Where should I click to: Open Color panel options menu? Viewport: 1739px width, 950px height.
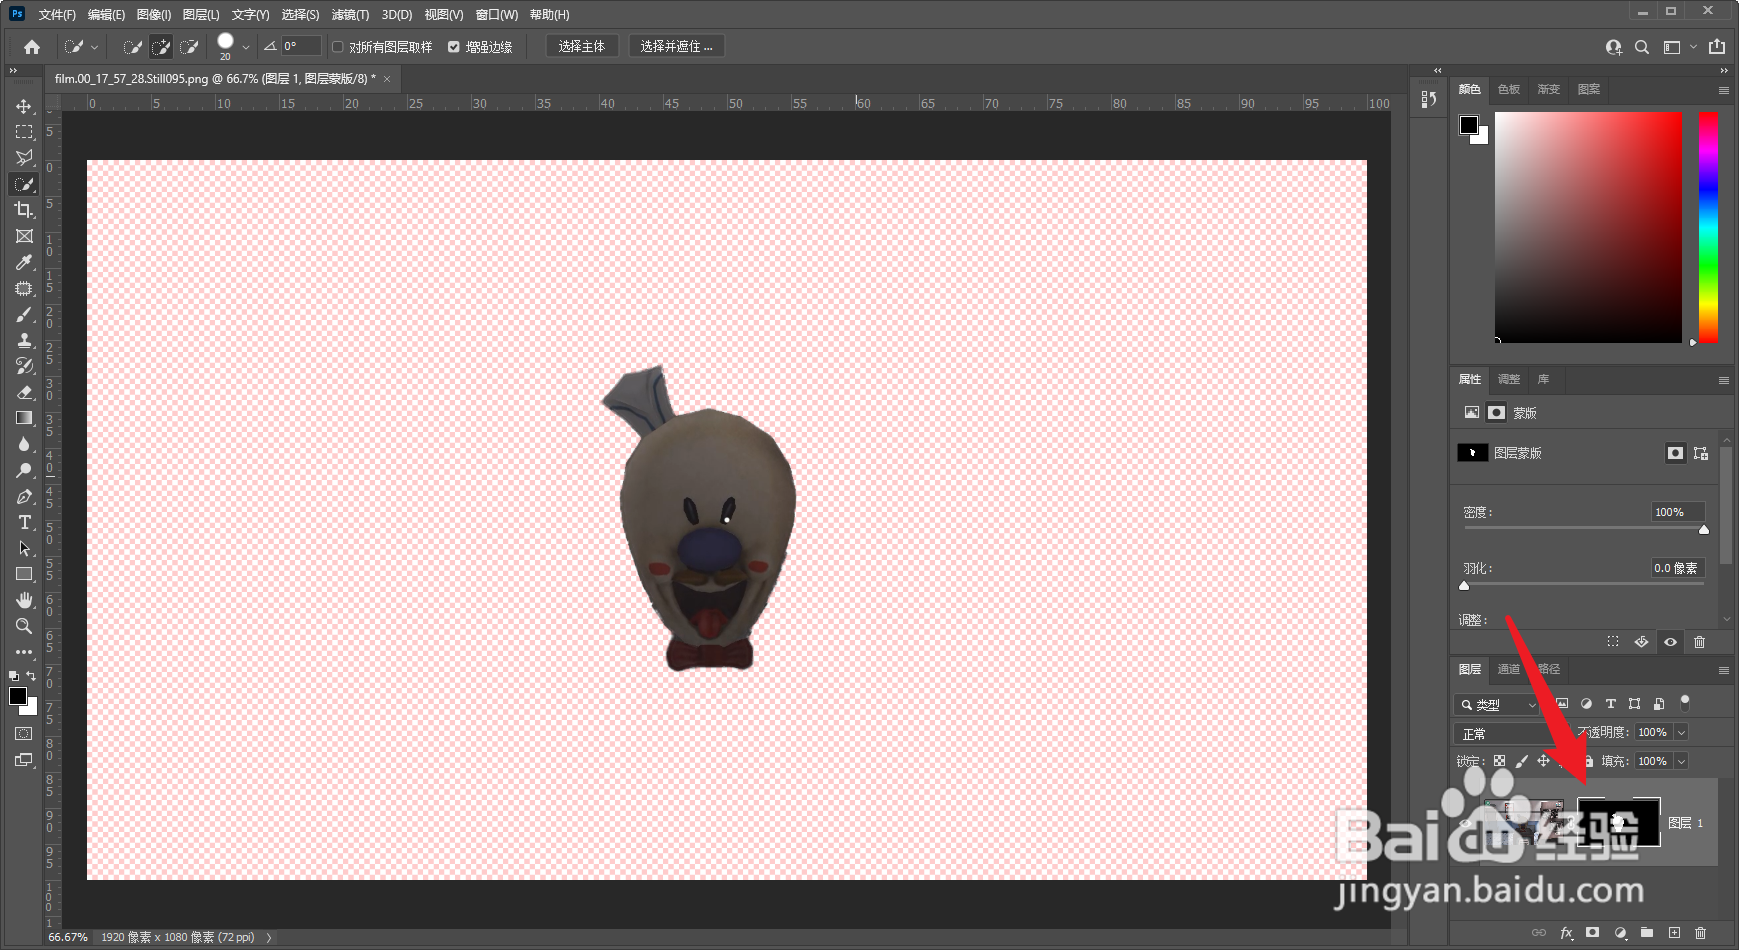pos(1723,90)
